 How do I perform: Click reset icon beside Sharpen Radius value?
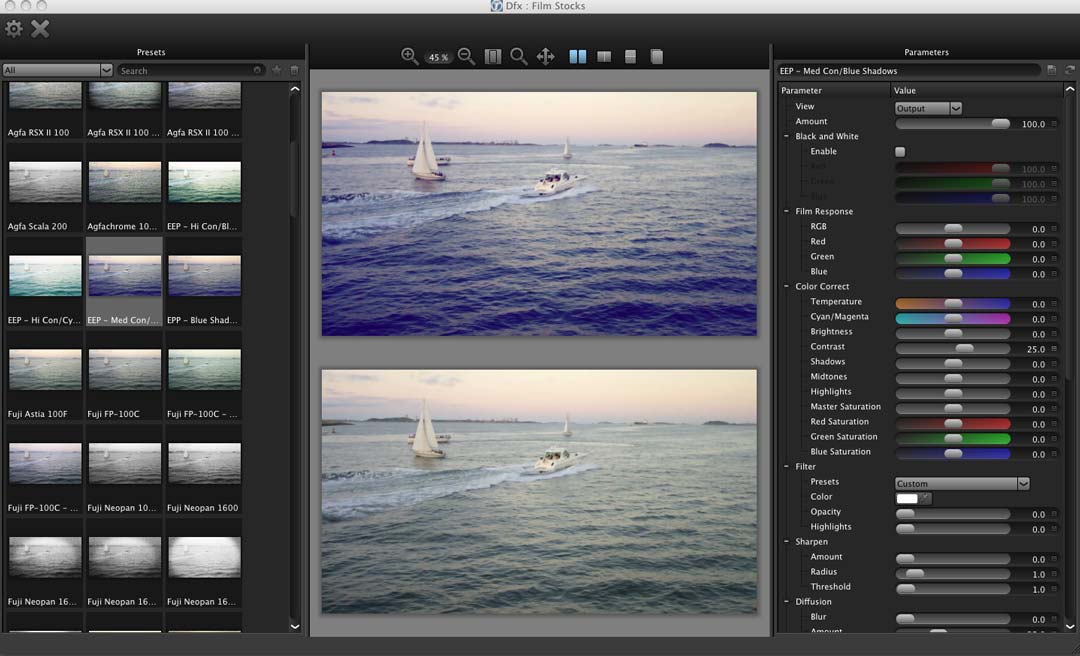coord(1054,574)
